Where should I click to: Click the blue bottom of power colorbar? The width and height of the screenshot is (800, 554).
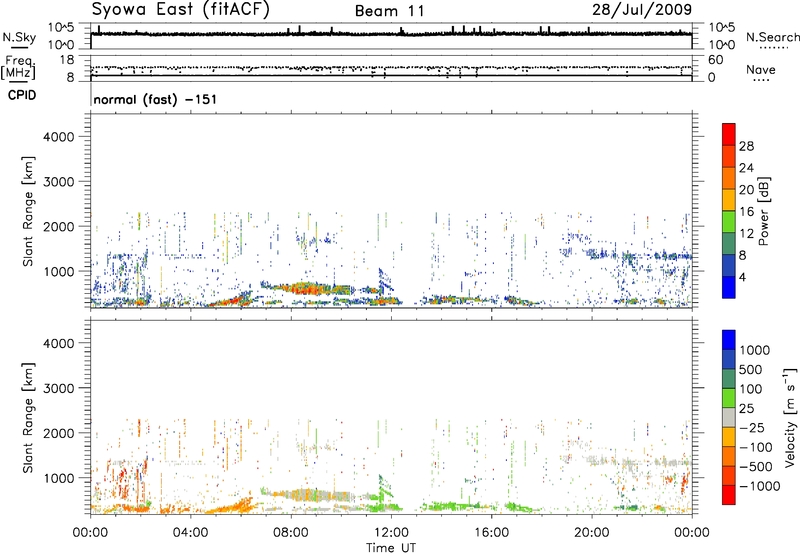pyautogui.click(x=729, y=287)
